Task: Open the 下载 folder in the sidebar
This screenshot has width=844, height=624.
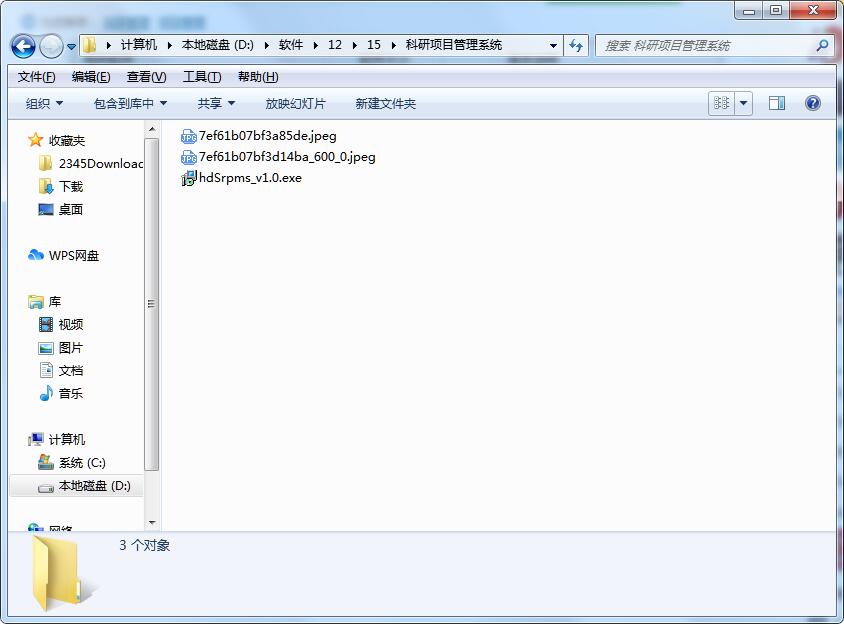Action: [x=61, y=186]
